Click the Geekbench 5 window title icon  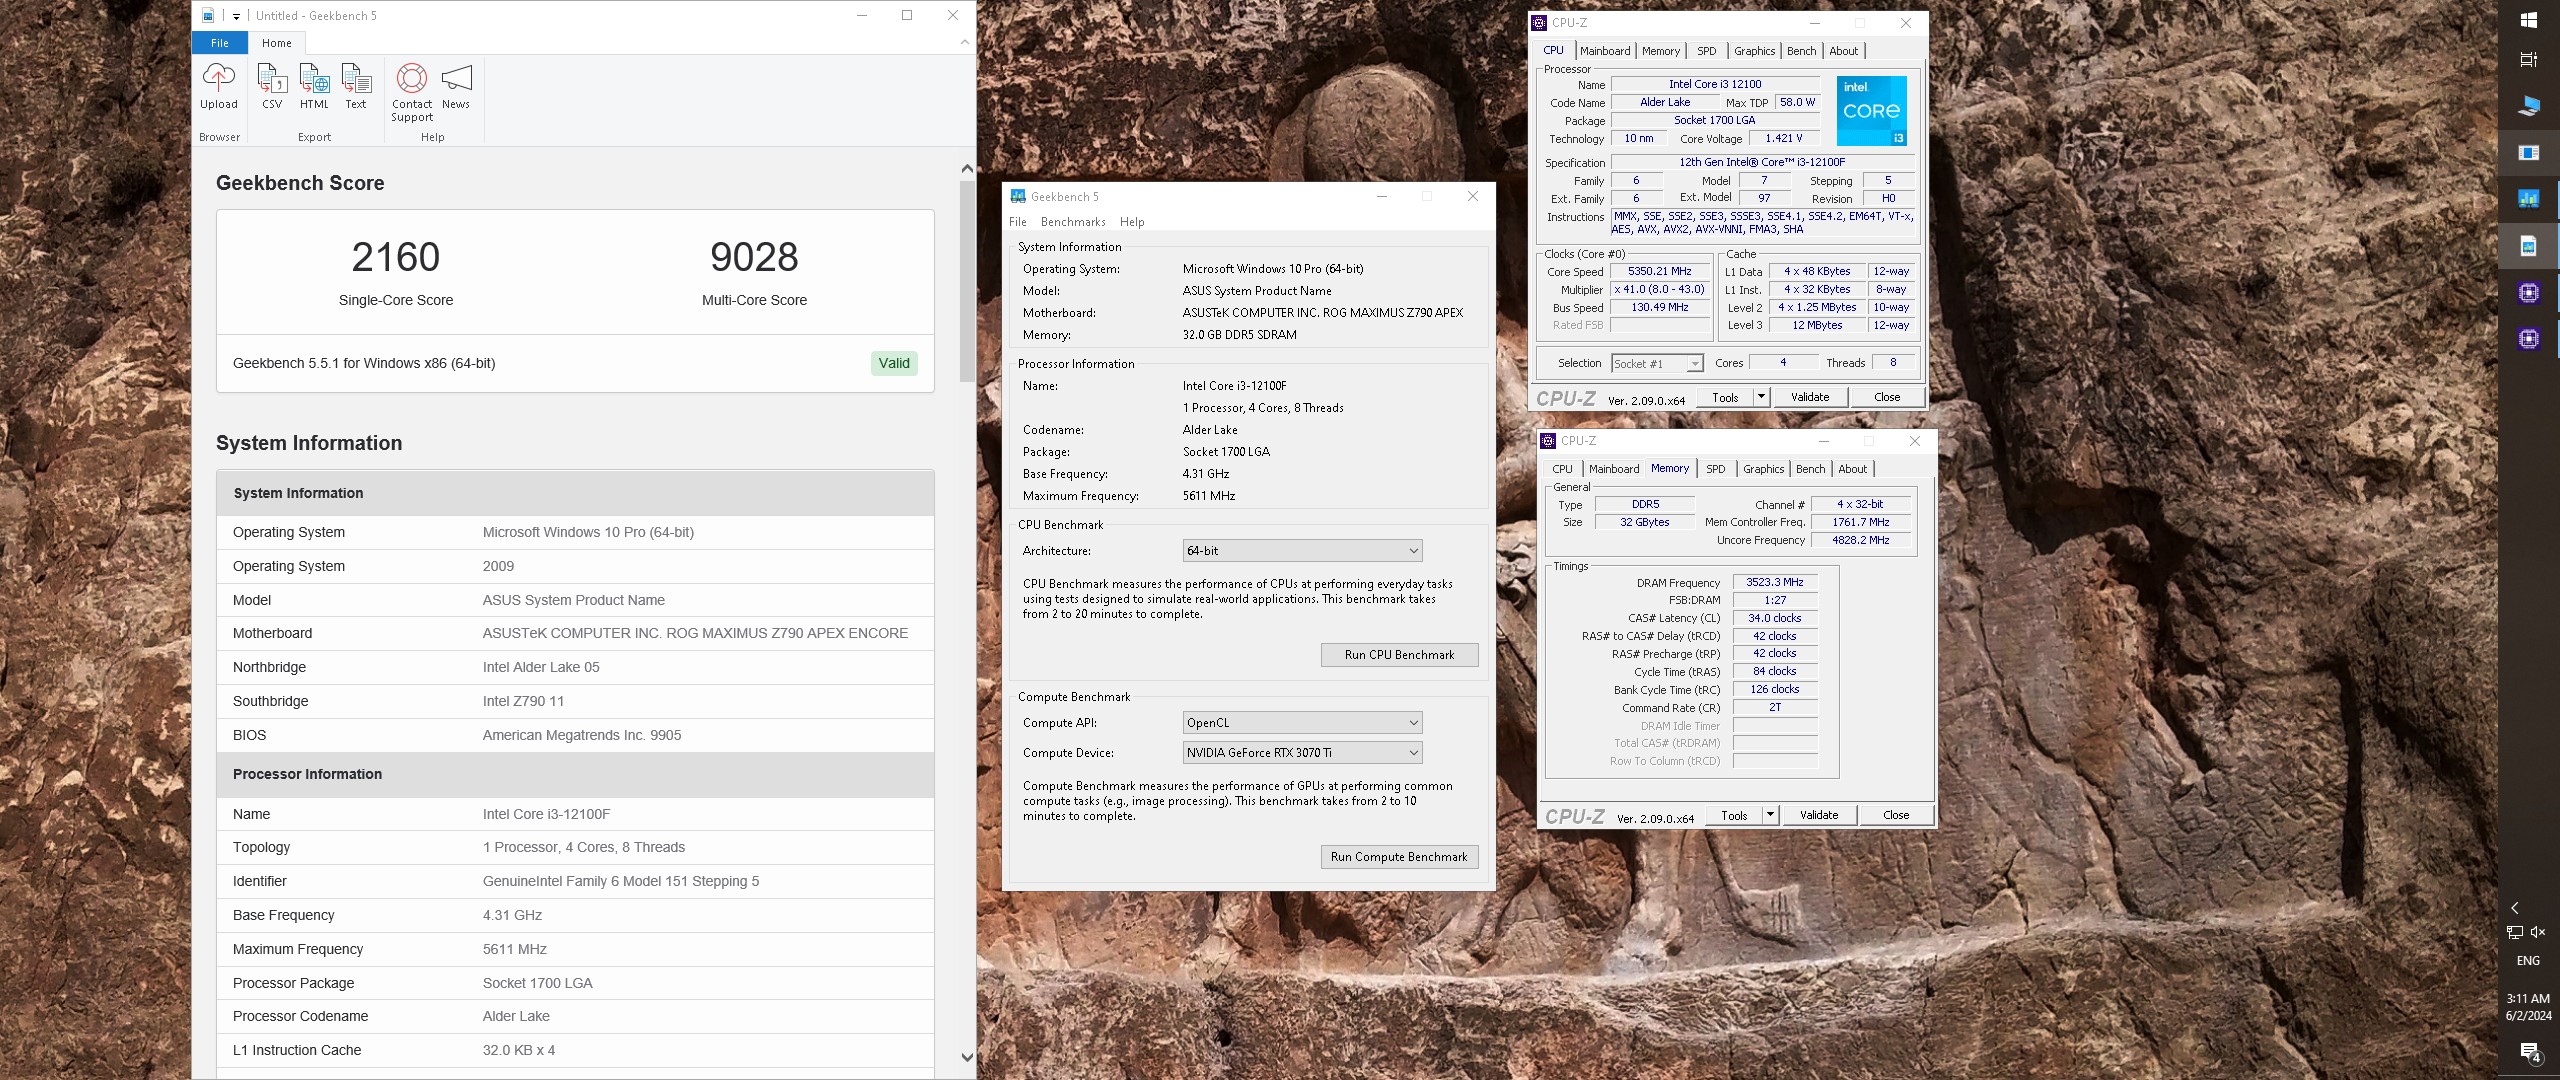(1018, 196)
